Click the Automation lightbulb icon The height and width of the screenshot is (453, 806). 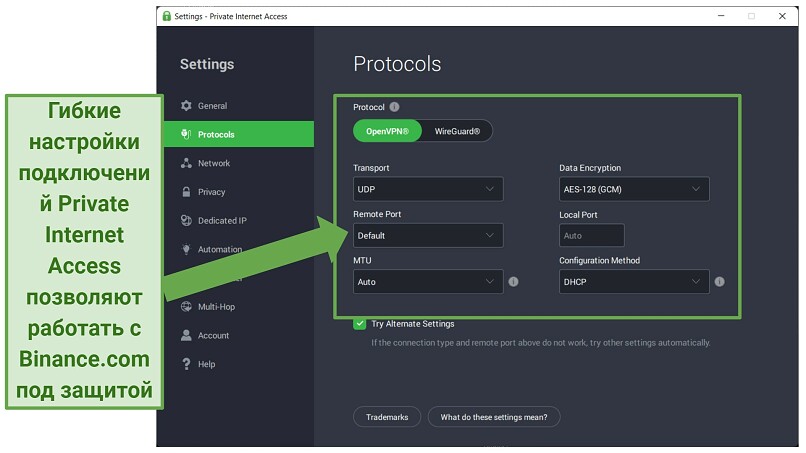click(x=186, y=249)
